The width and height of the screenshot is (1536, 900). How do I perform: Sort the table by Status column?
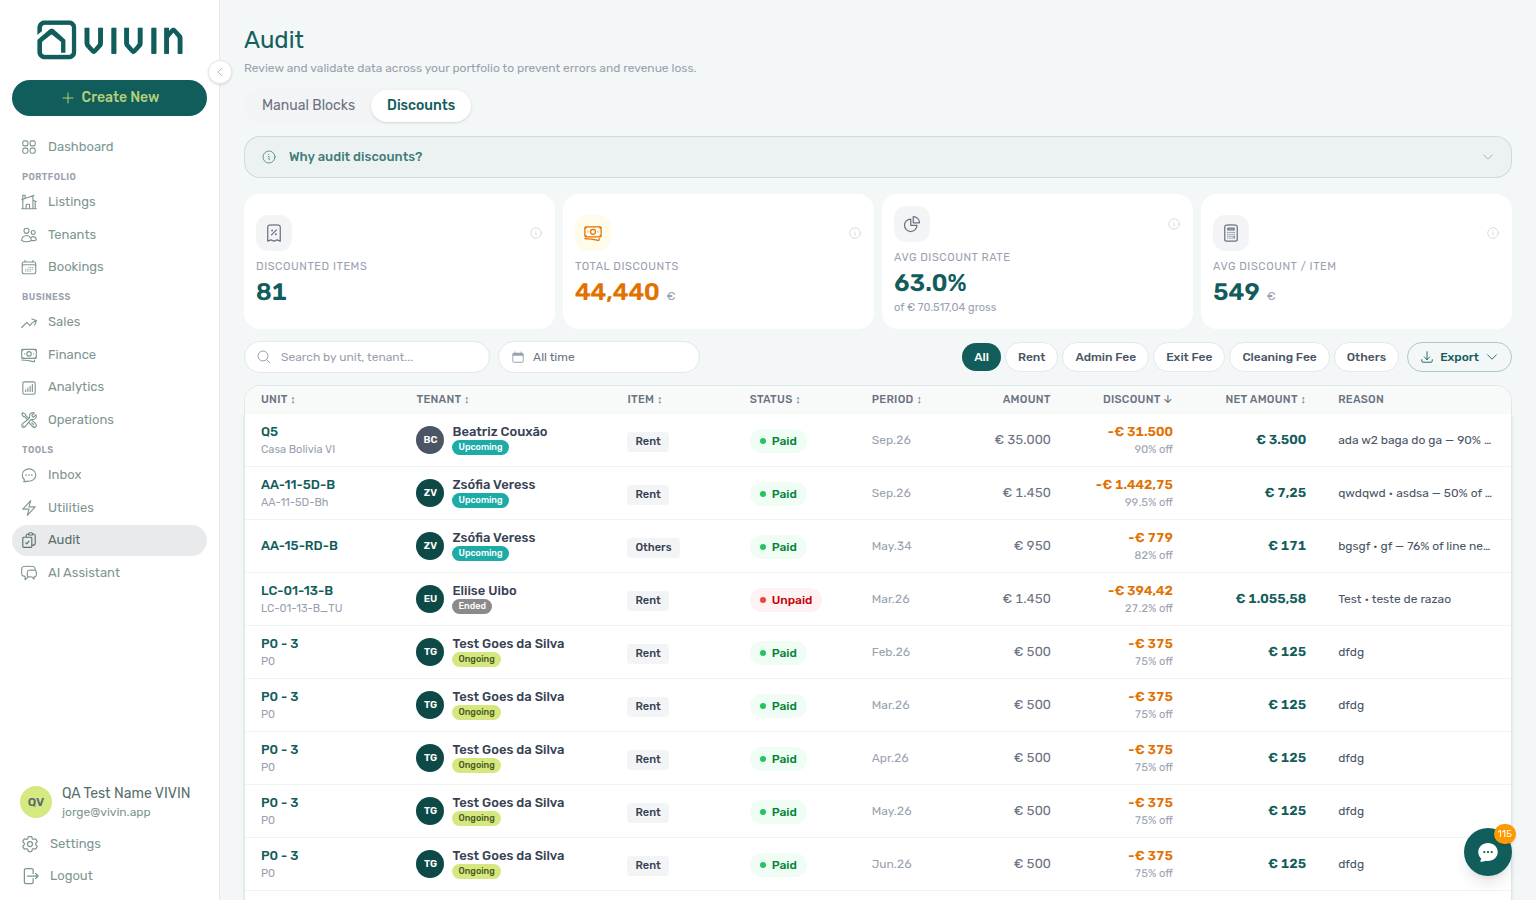coord(775,399)
